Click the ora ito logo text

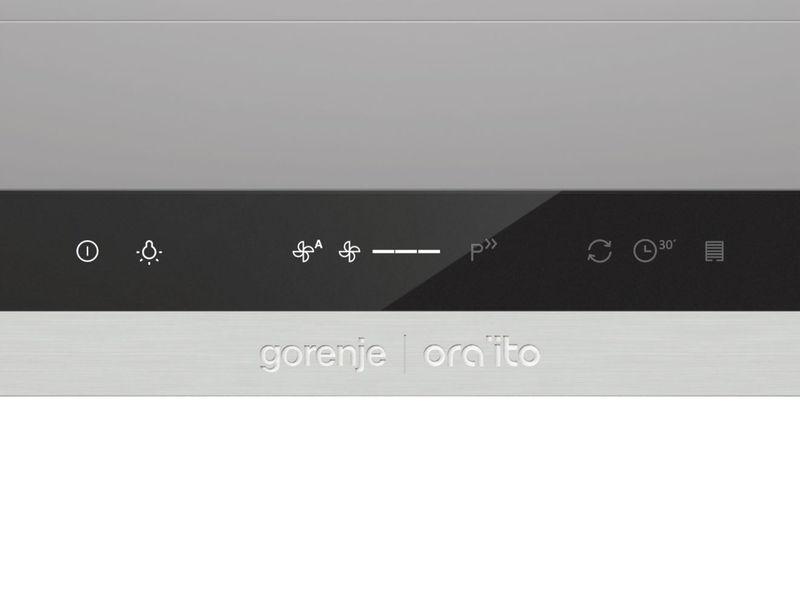pos(482,352)
